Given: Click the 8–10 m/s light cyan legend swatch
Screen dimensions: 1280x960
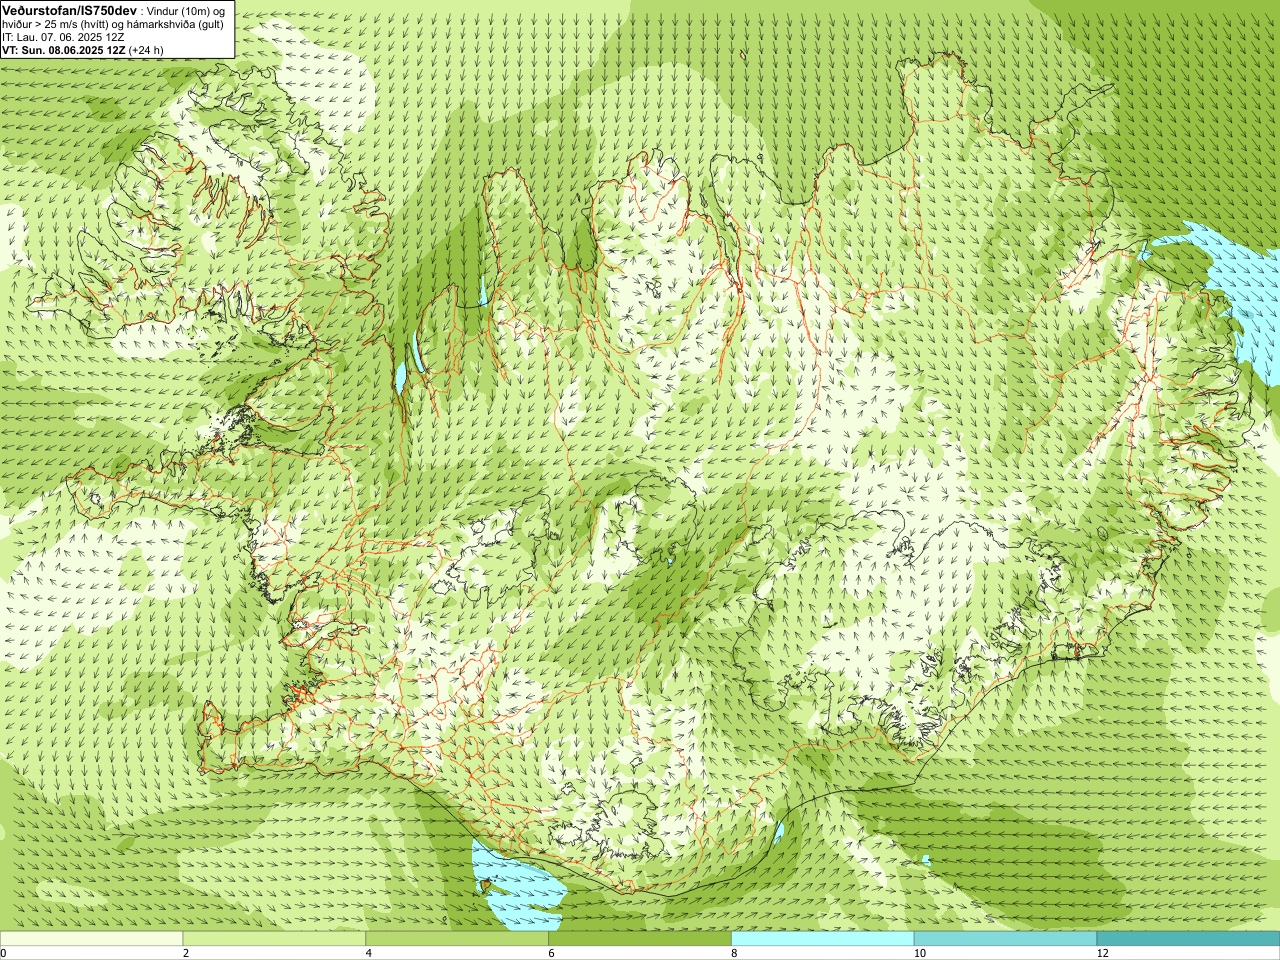Looking at the screenshot, I should click(823, 939).
